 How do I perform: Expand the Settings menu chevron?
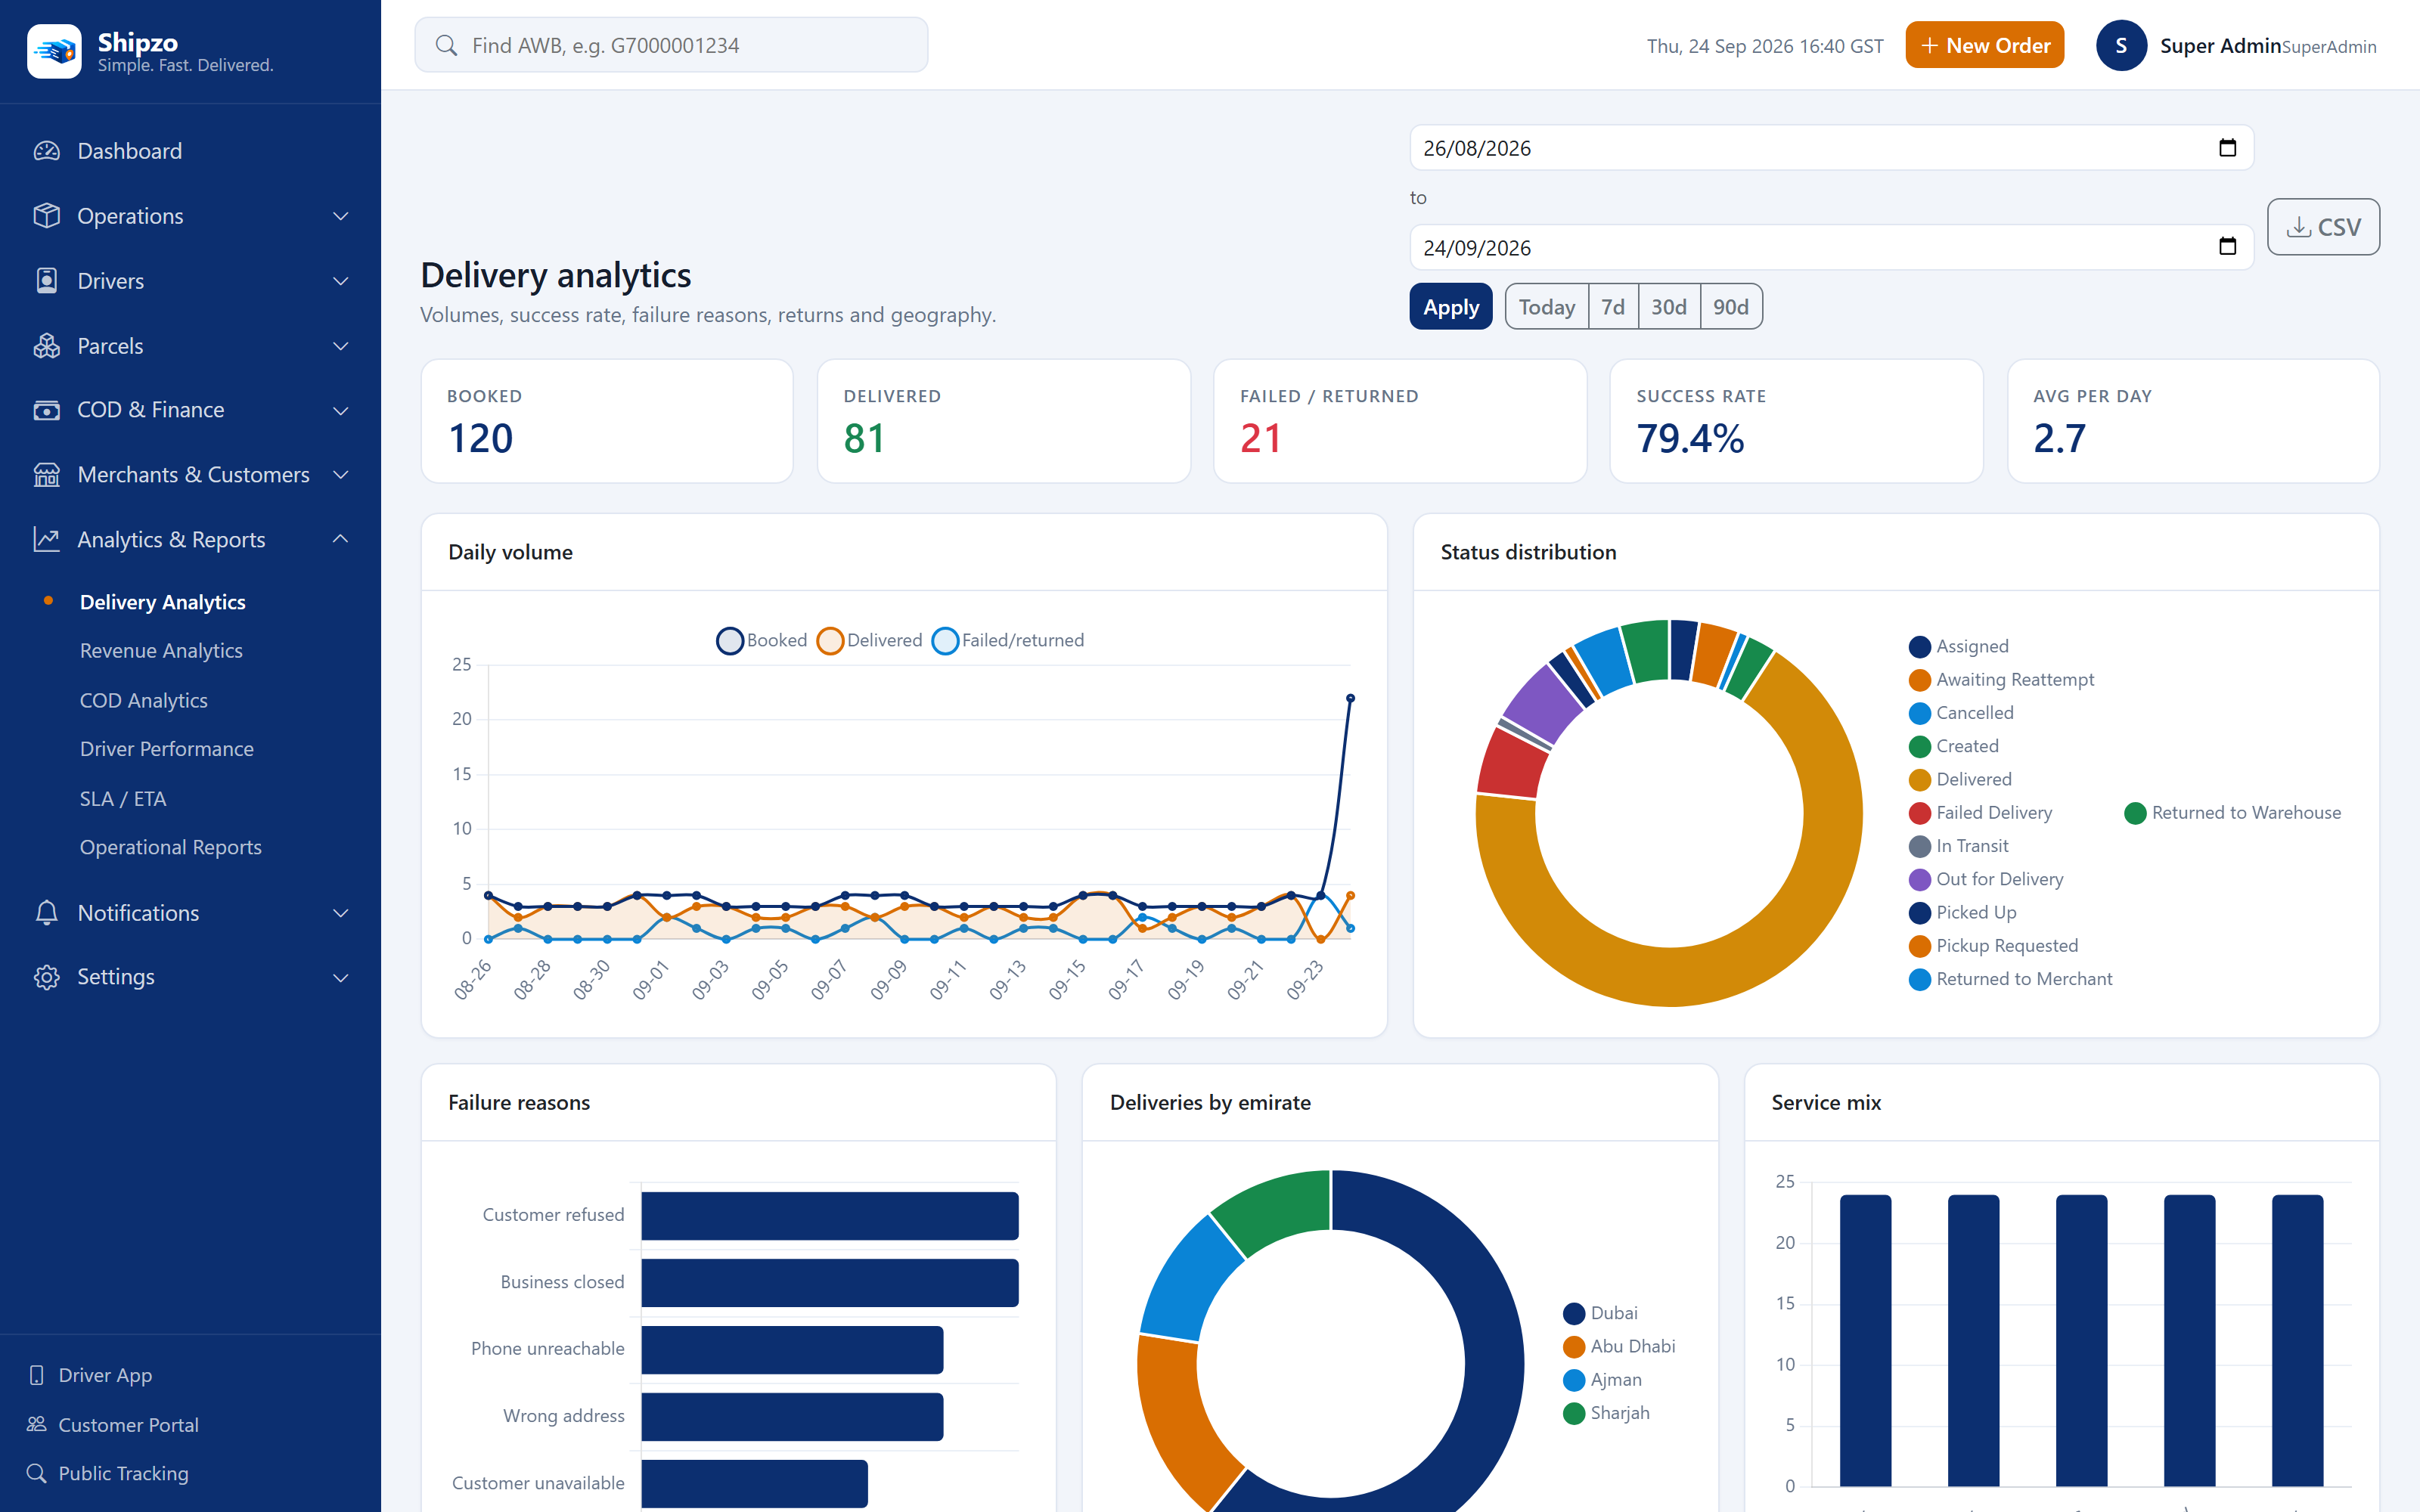point(341,977)
